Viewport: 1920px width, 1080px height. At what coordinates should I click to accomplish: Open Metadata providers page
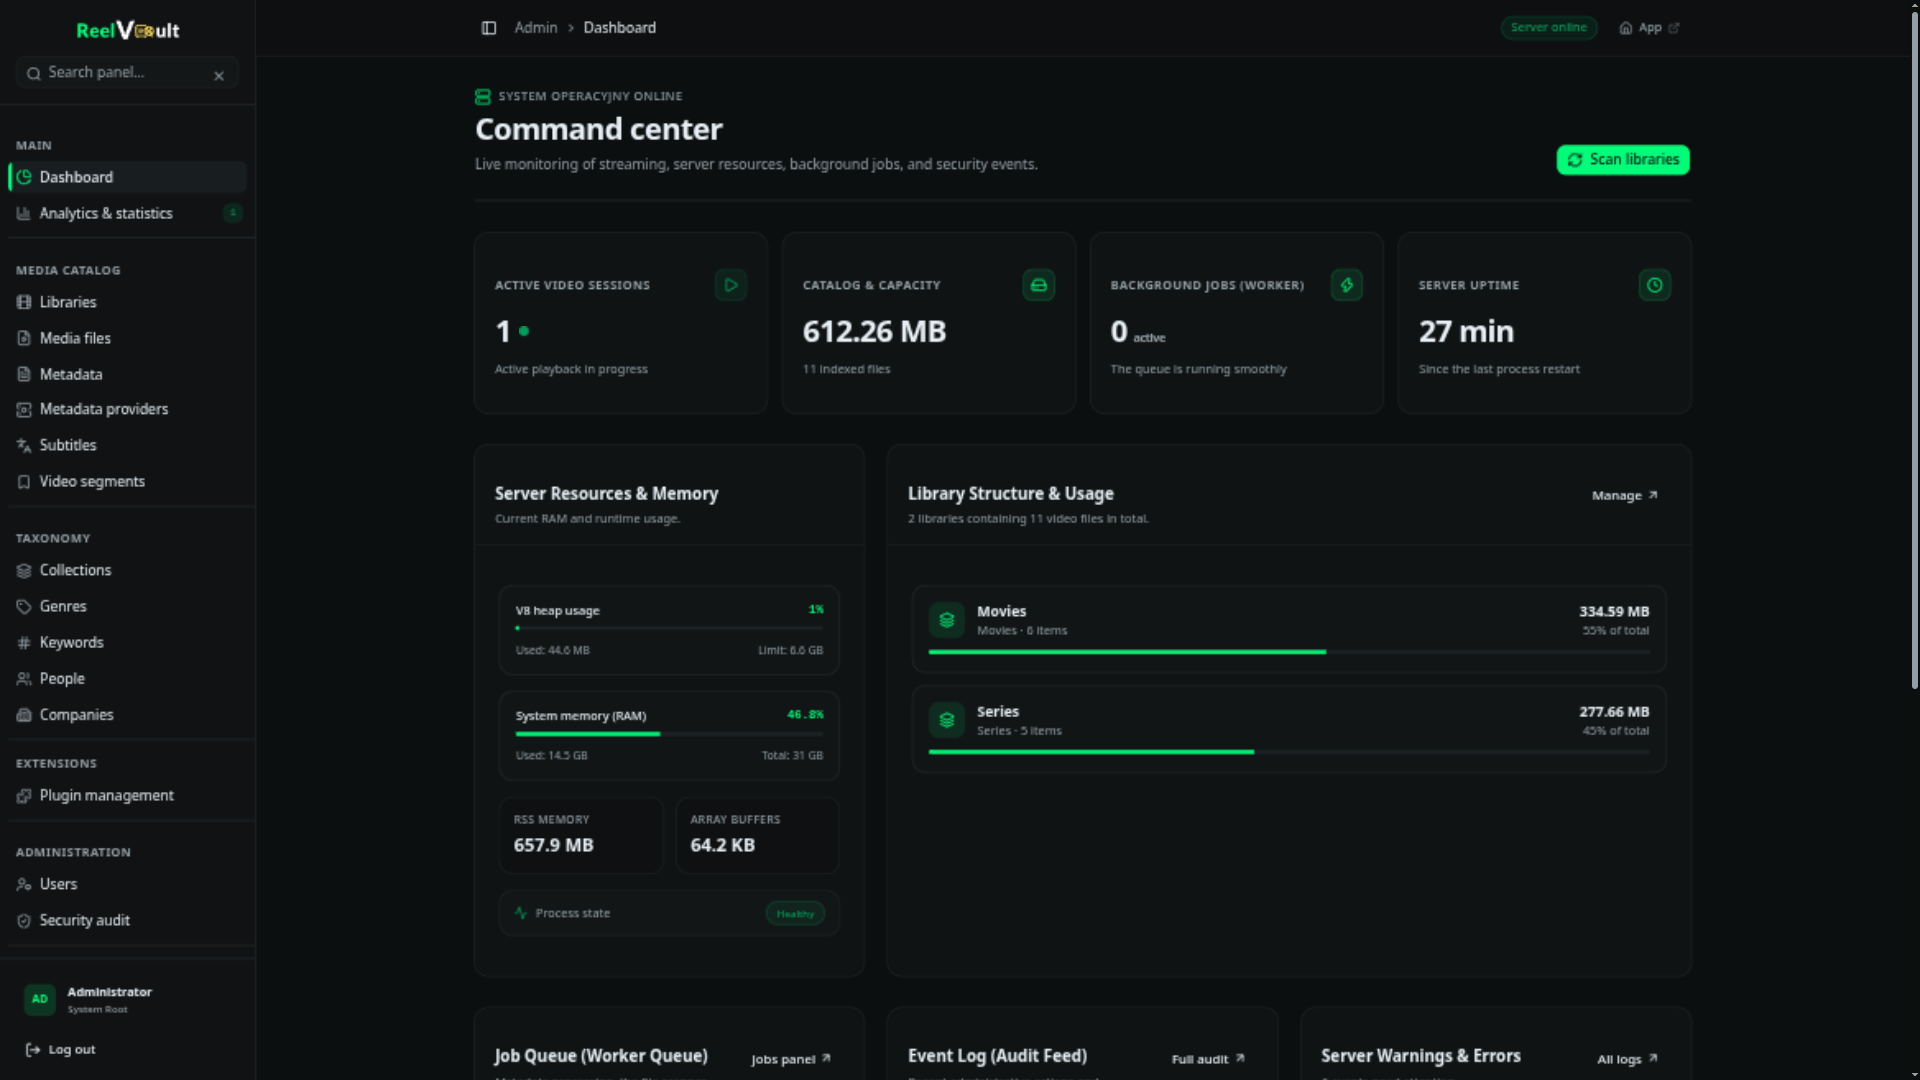pos(127,409)
